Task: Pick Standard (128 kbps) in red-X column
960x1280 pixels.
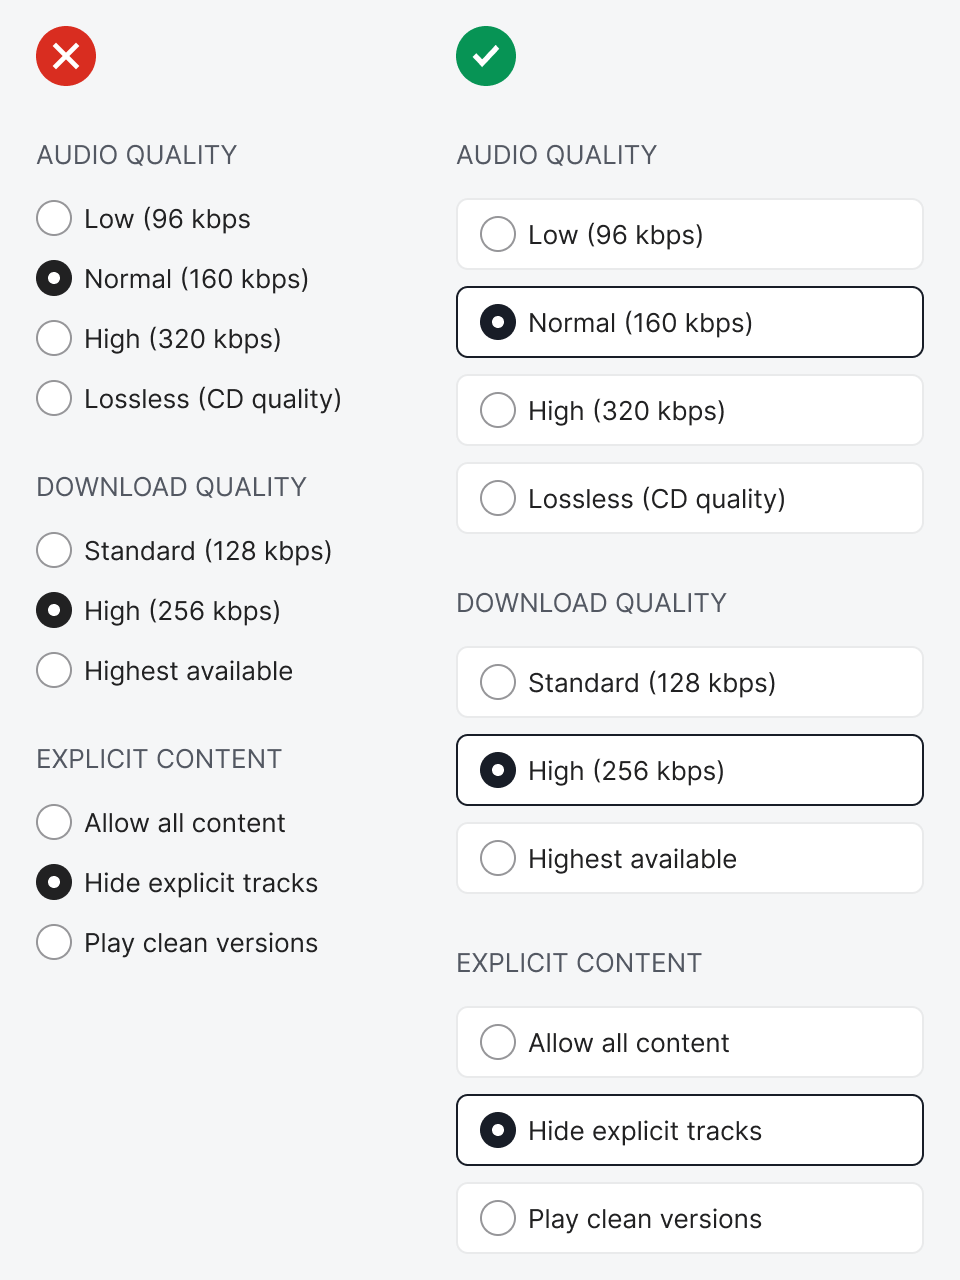Action: (54, 550)
